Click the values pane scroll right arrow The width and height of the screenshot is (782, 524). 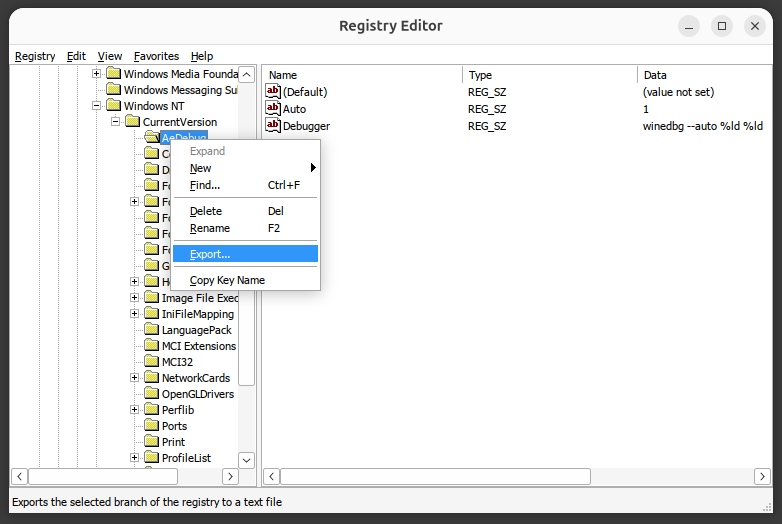762,476
